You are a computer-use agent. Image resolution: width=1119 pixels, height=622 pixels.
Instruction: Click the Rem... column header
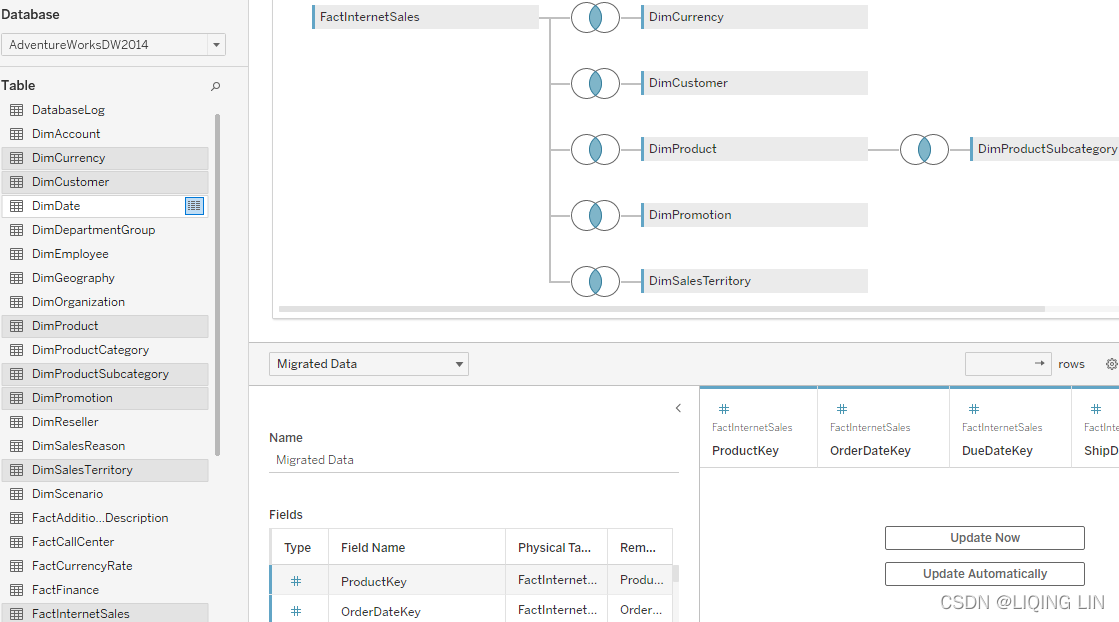point(639,548)
